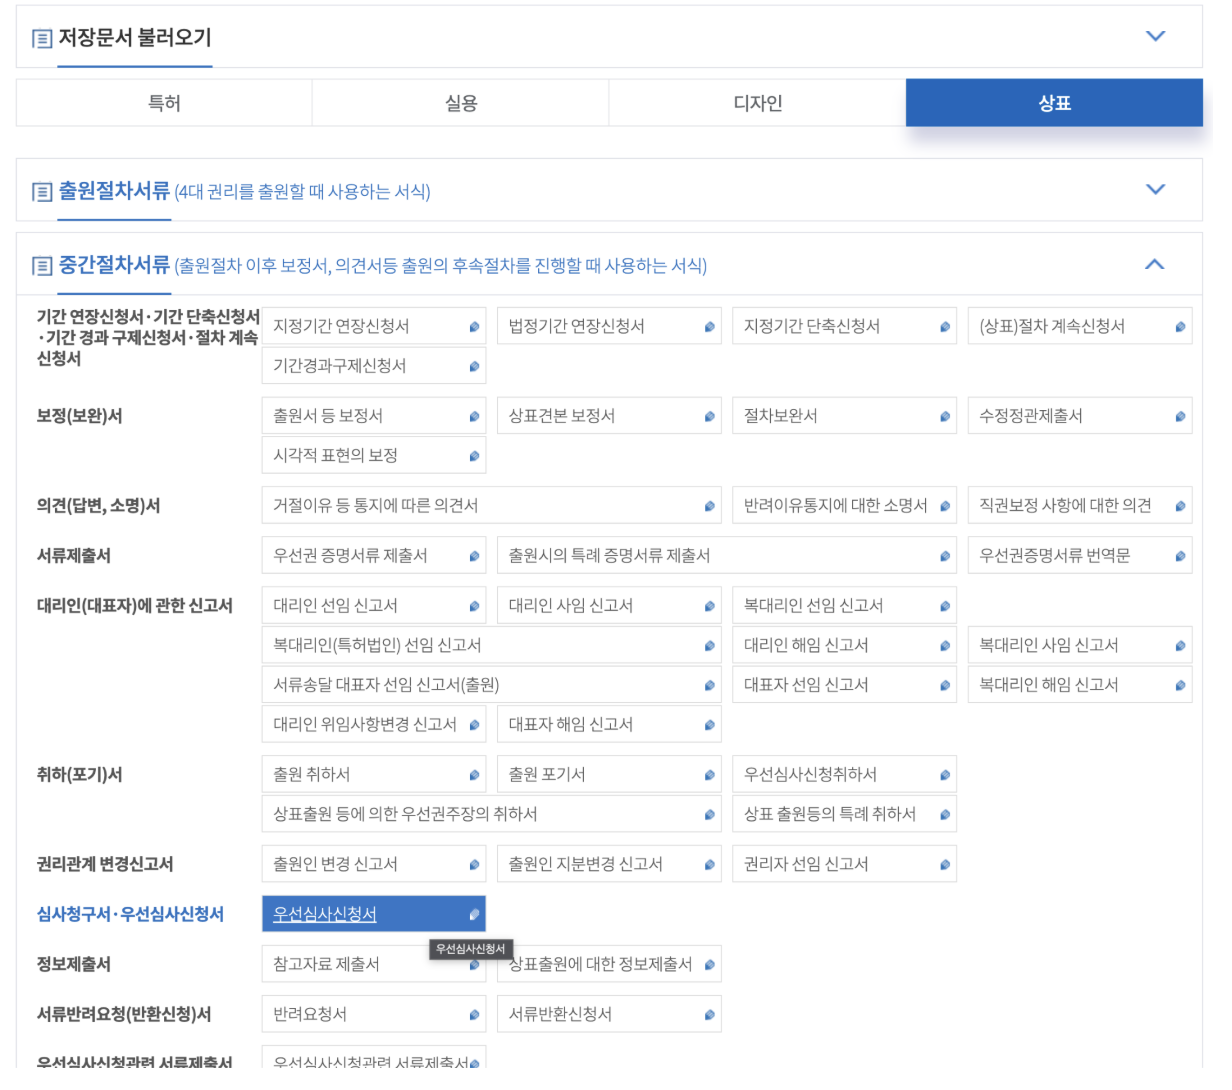Click the attachment icon beside 지정기간 연장신청서
The image size is (1232, 1090).
(x=472, y=325)
